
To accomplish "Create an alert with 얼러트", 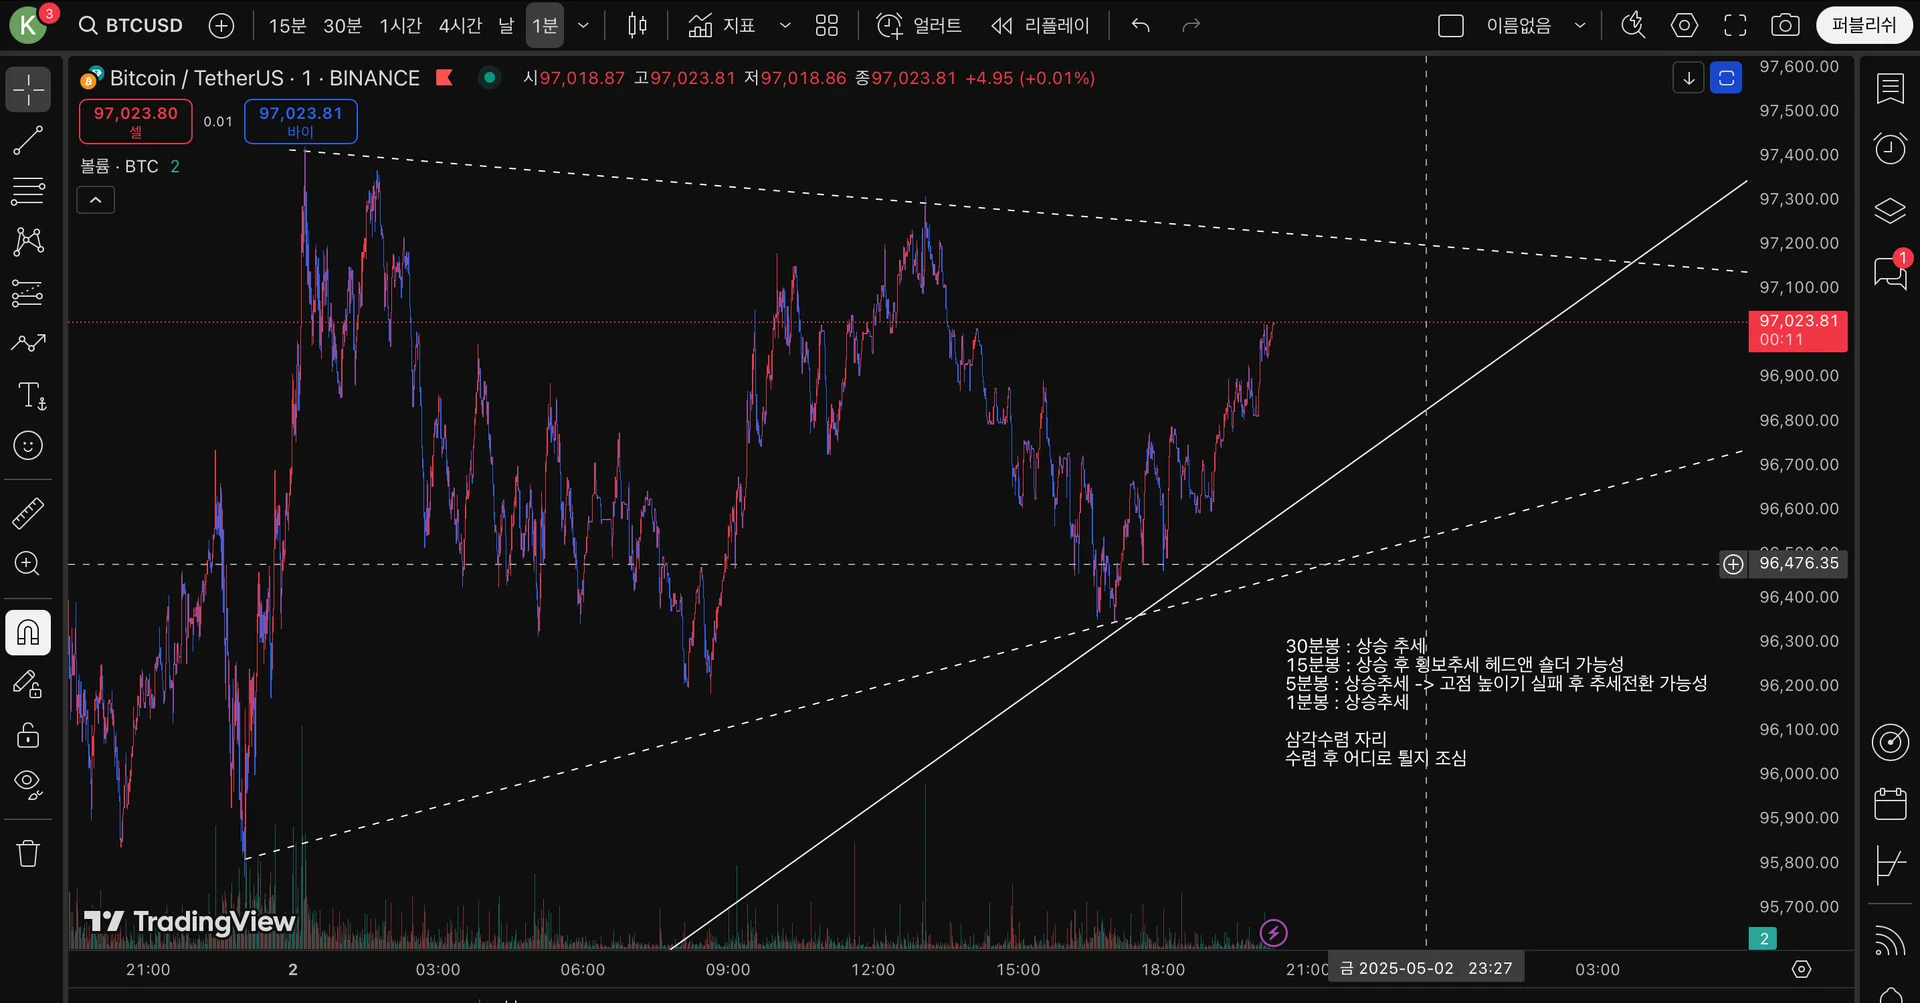I will coord(919,25).
